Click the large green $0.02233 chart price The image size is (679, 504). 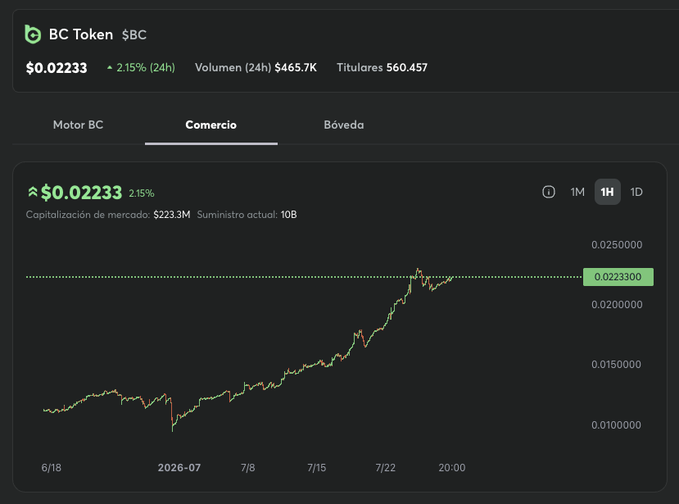81,192
